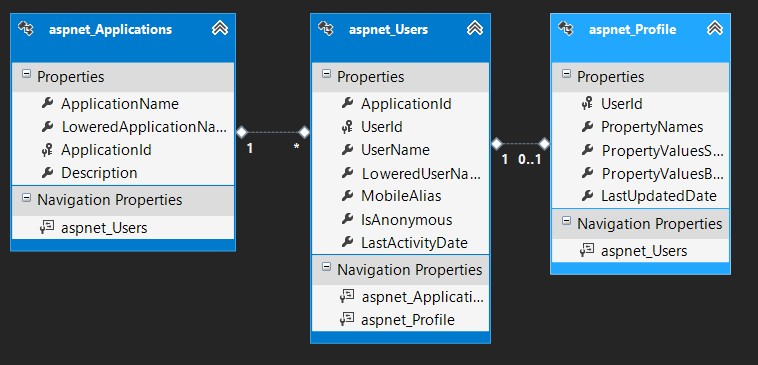
Task: Collapse Properties section in aspnet_Profile
Action: coord(566,74)
